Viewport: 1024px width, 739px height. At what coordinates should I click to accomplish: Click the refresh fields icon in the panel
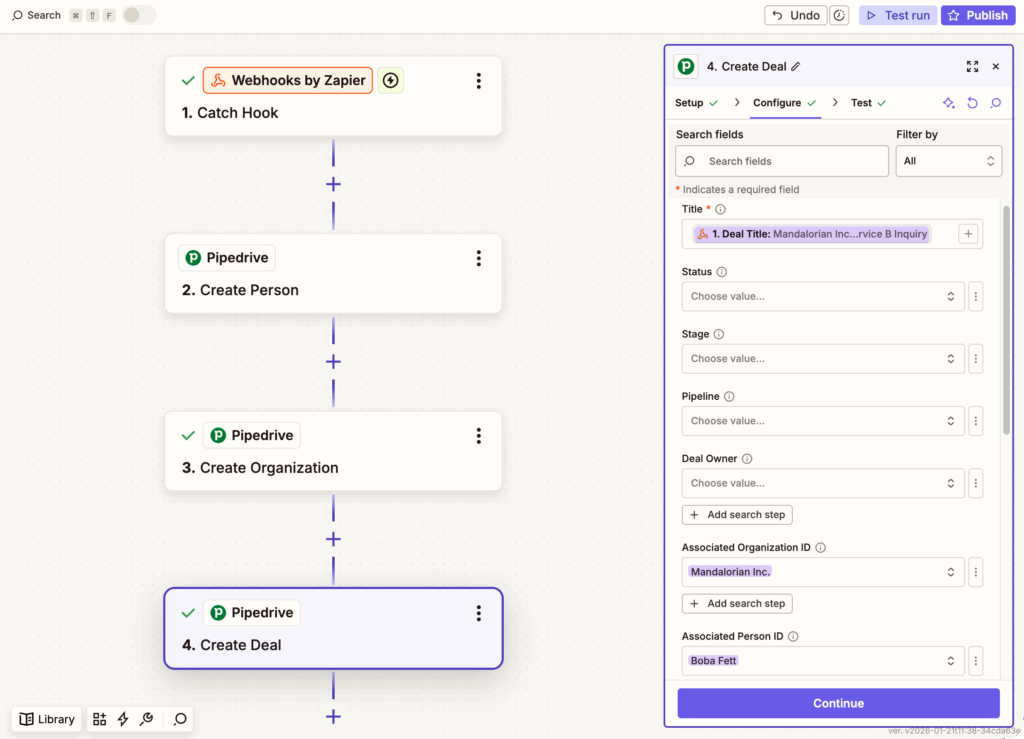click(971, 103)
